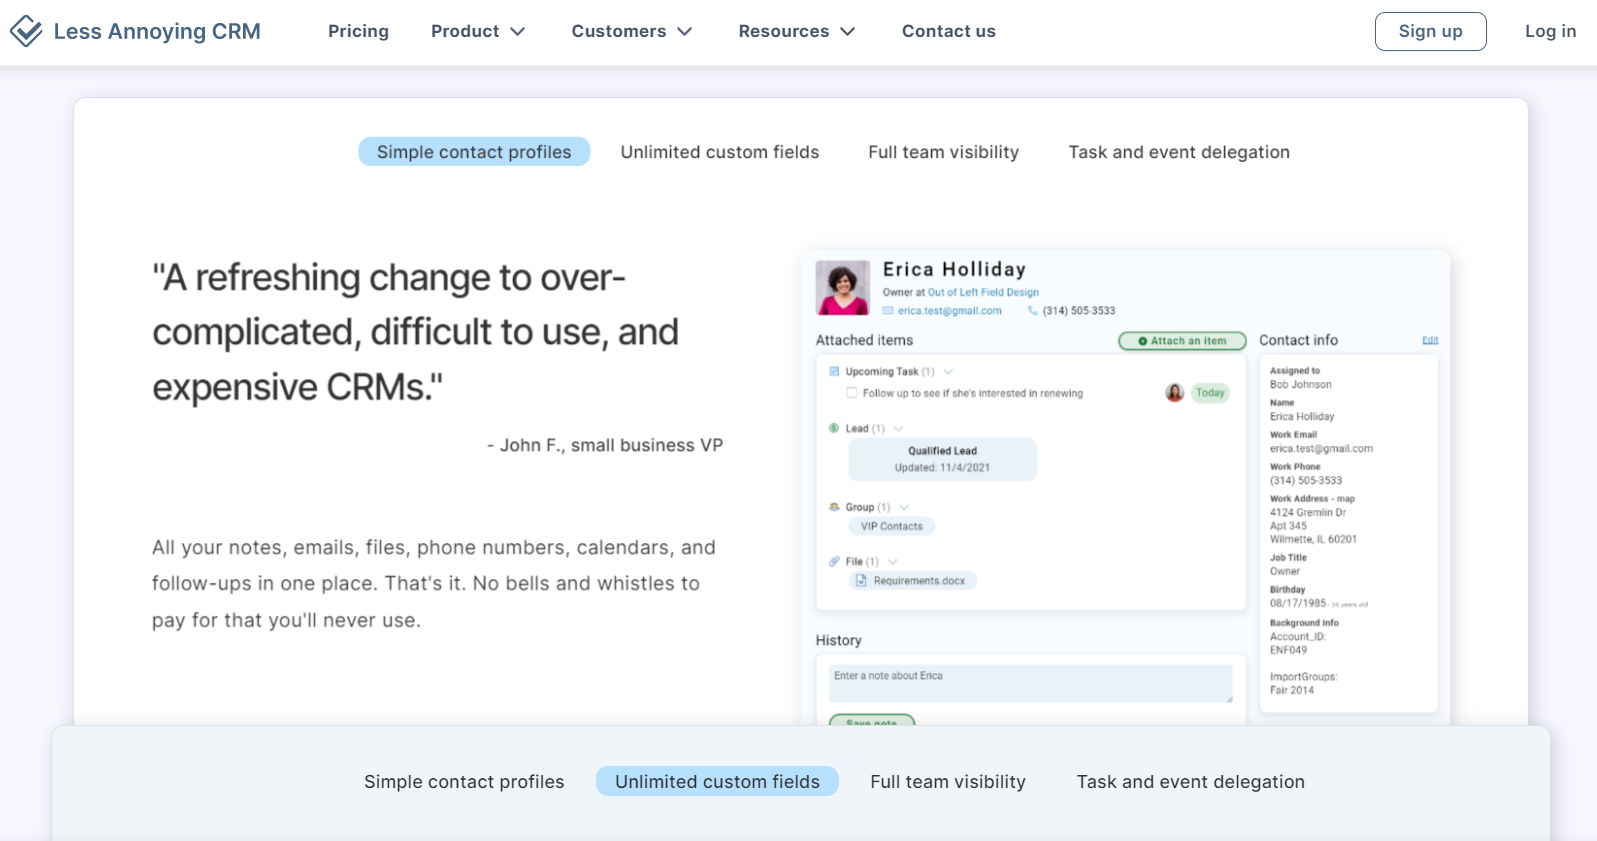The width and height of the screenshot is (1597, 841).
Task: Click the '- John F., small business VP' attribution
Action: (605, 445)
